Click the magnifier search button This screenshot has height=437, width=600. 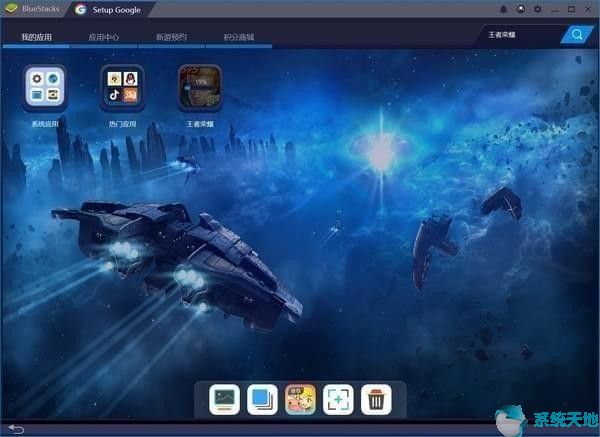click(x=577, y=35)
